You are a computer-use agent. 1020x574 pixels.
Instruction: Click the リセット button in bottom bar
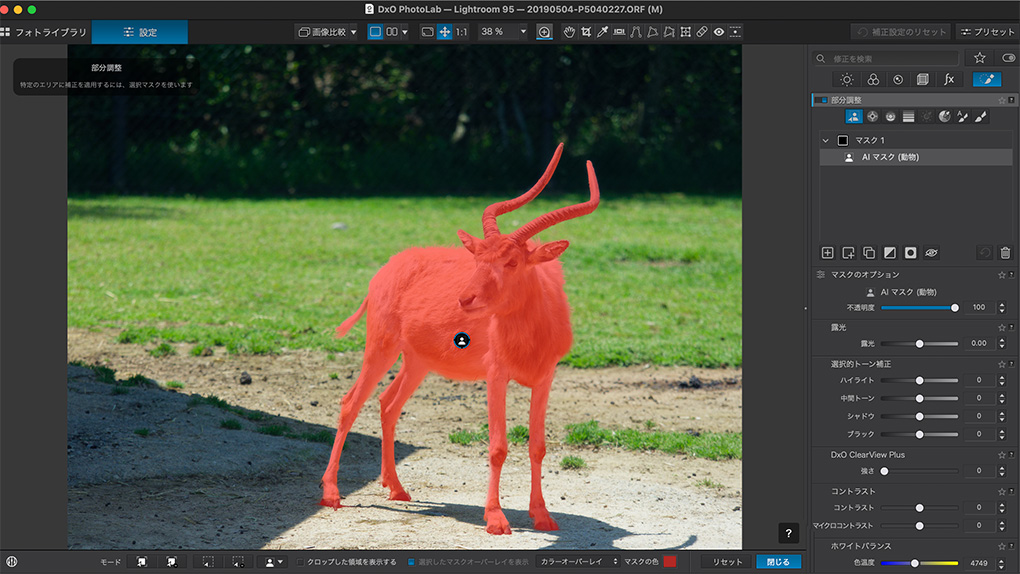727,562
